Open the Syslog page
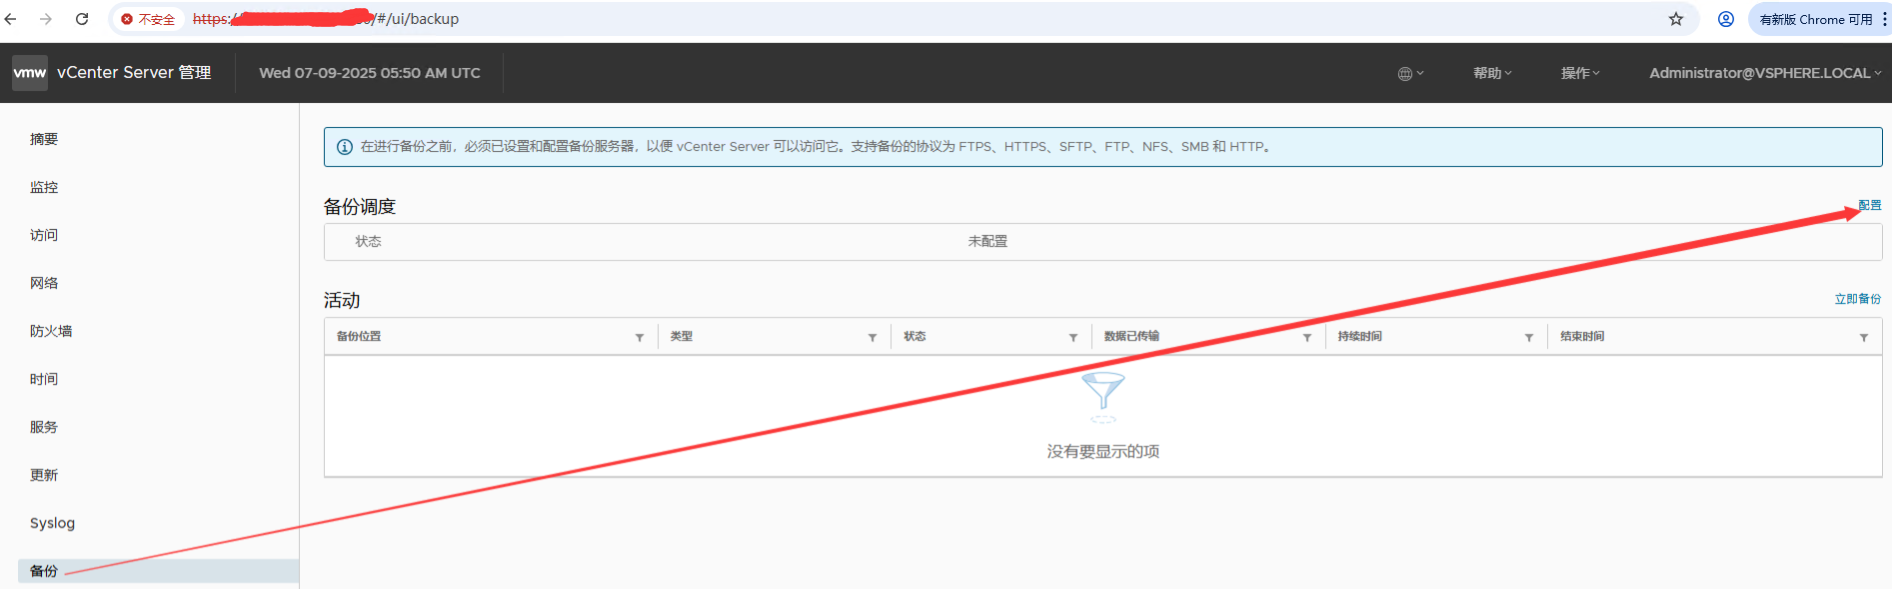Image resolution: width=1892 pixels, height=589 pixels. [x=52, y=523]
